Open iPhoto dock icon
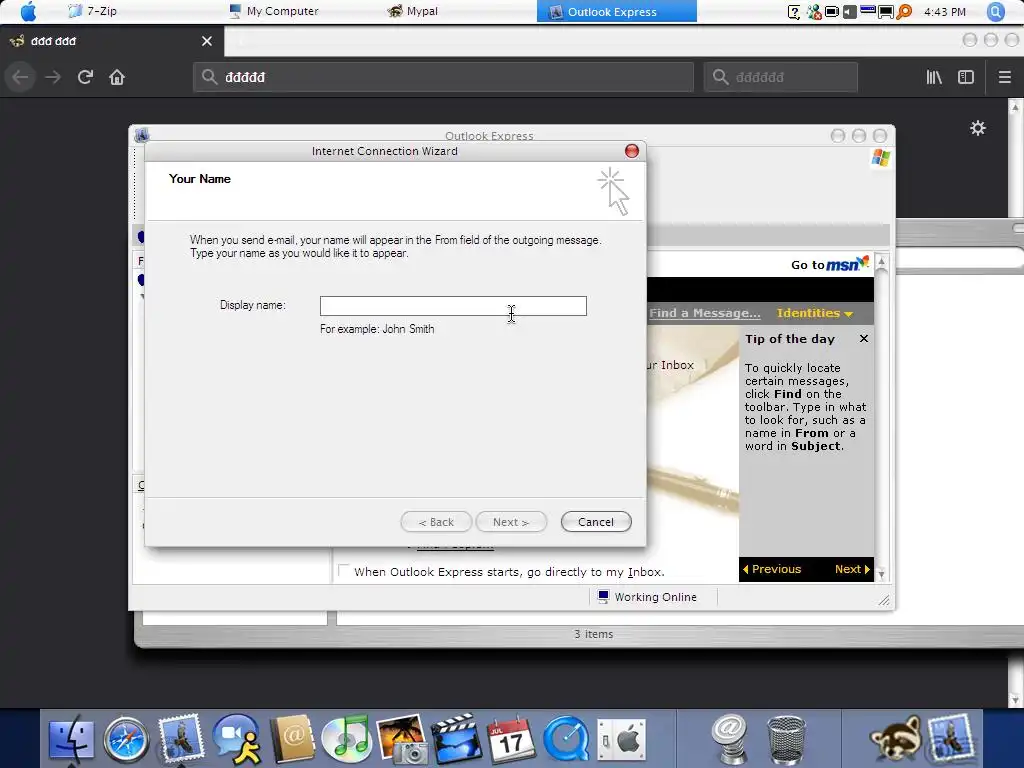This screenshot has height=768, width=1024. (402, 739)
